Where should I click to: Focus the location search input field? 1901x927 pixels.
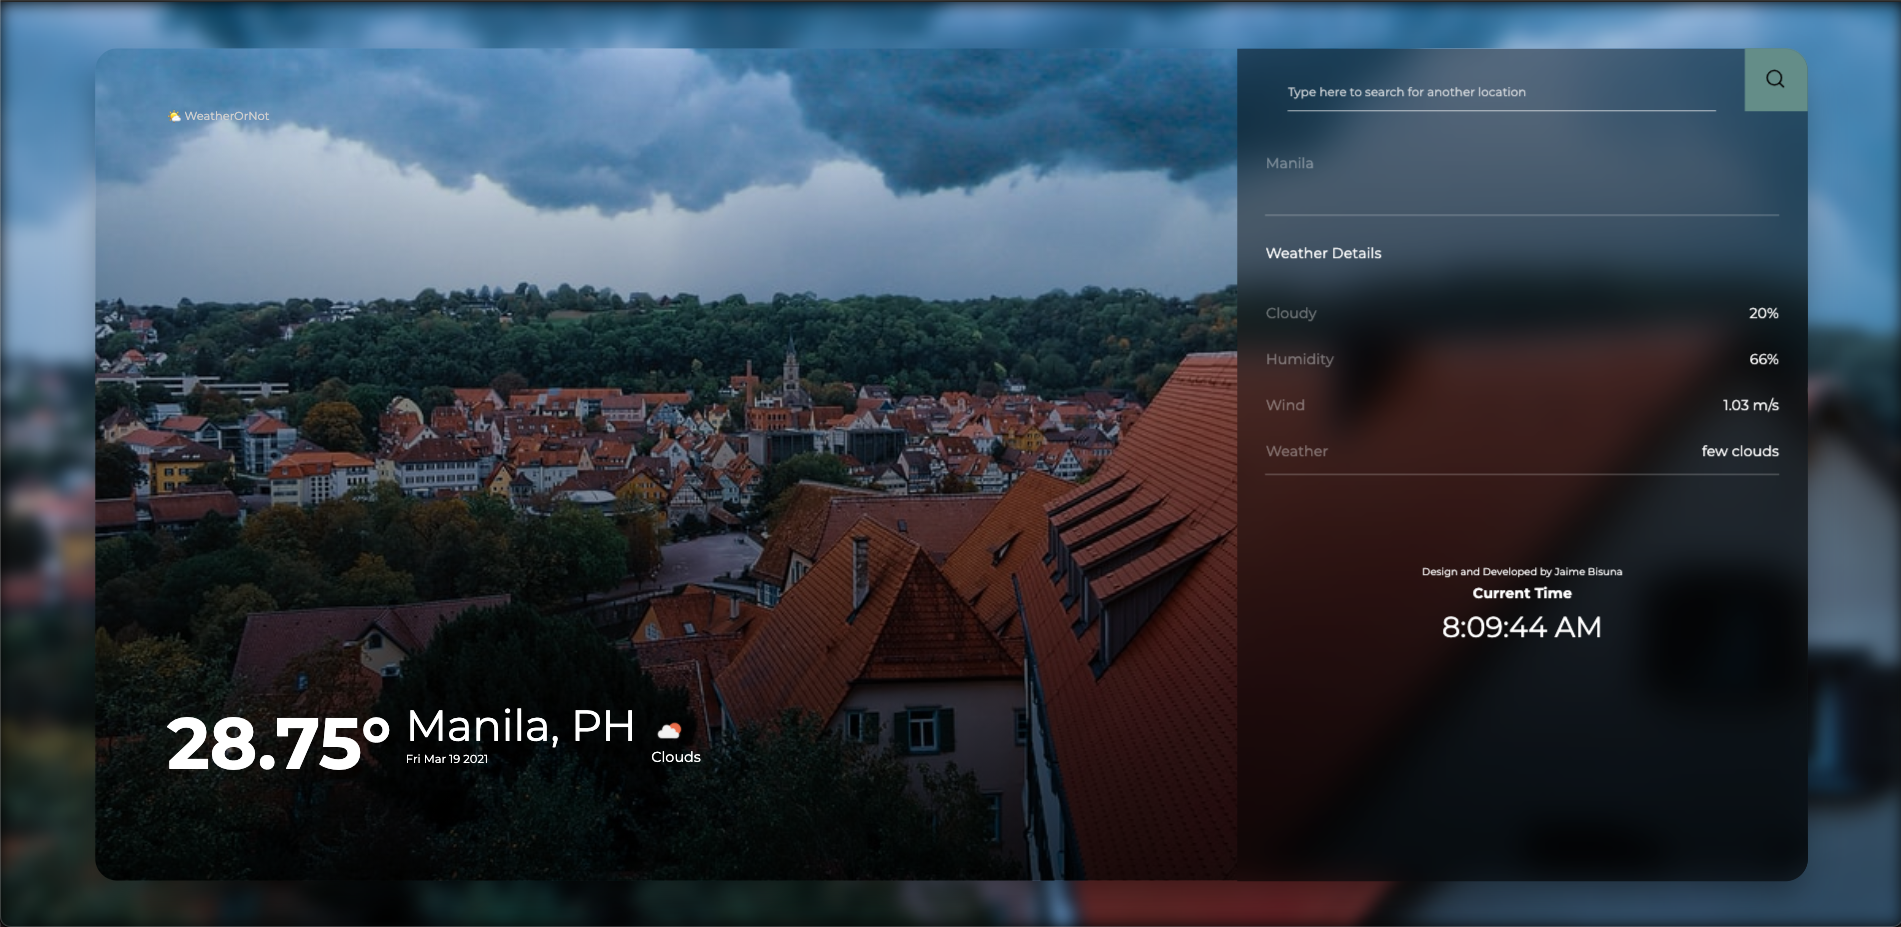point(1501,92)
